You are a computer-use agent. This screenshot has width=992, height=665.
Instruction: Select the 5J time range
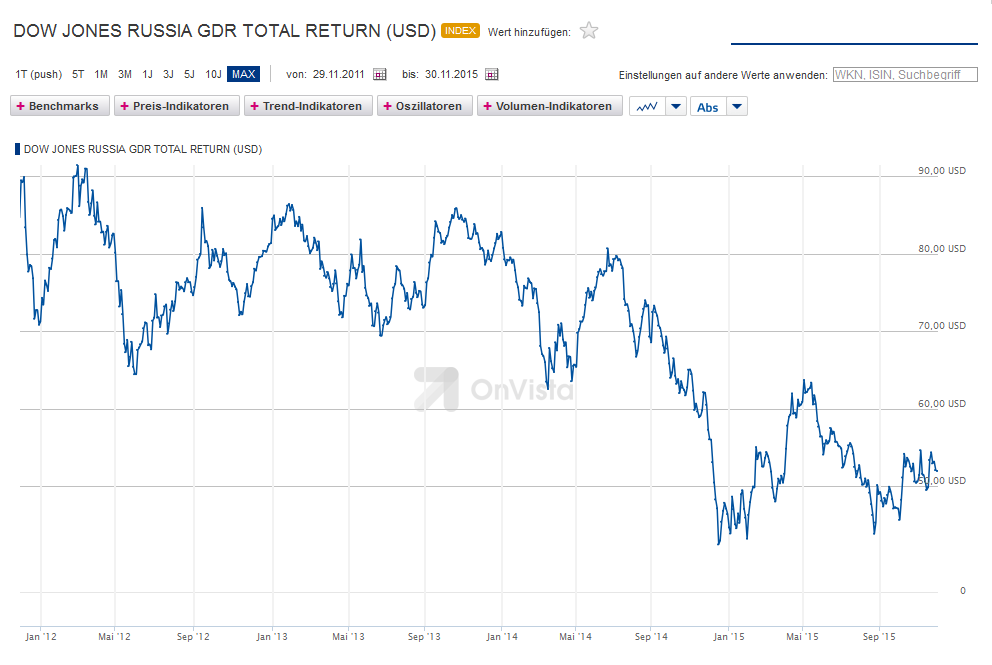click(189, 75)
